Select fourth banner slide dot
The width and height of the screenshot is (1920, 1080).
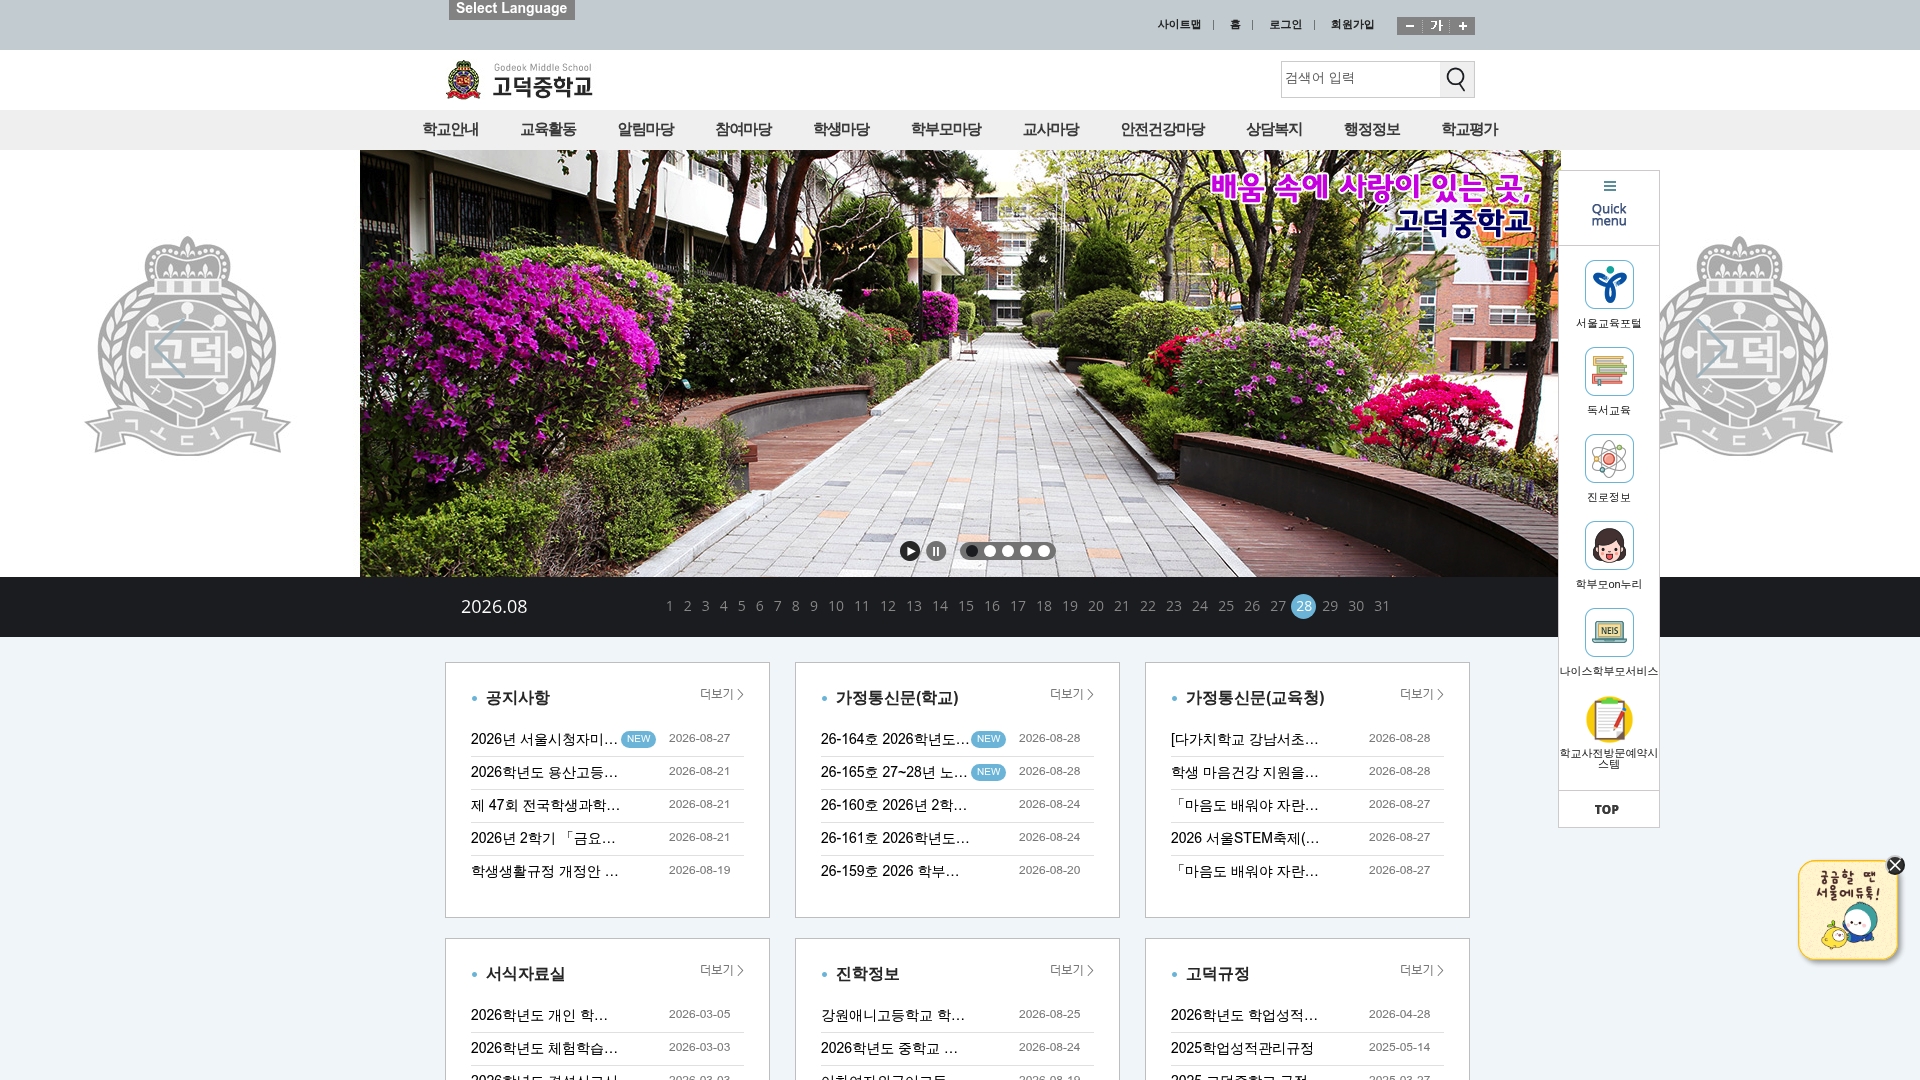pos(1026,551)
